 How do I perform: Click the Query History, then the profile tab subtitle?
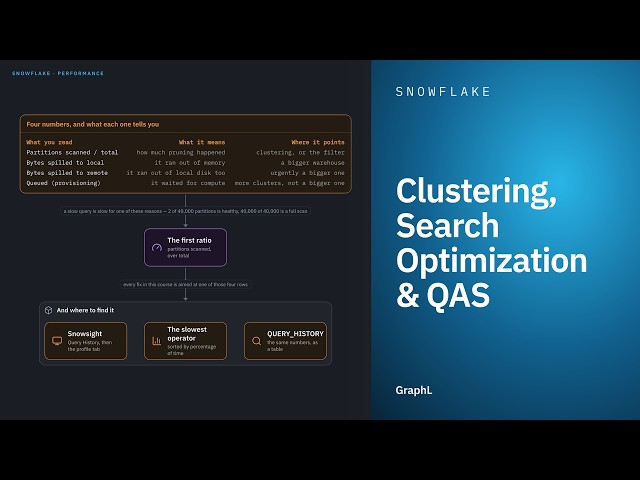pos(90,346)
